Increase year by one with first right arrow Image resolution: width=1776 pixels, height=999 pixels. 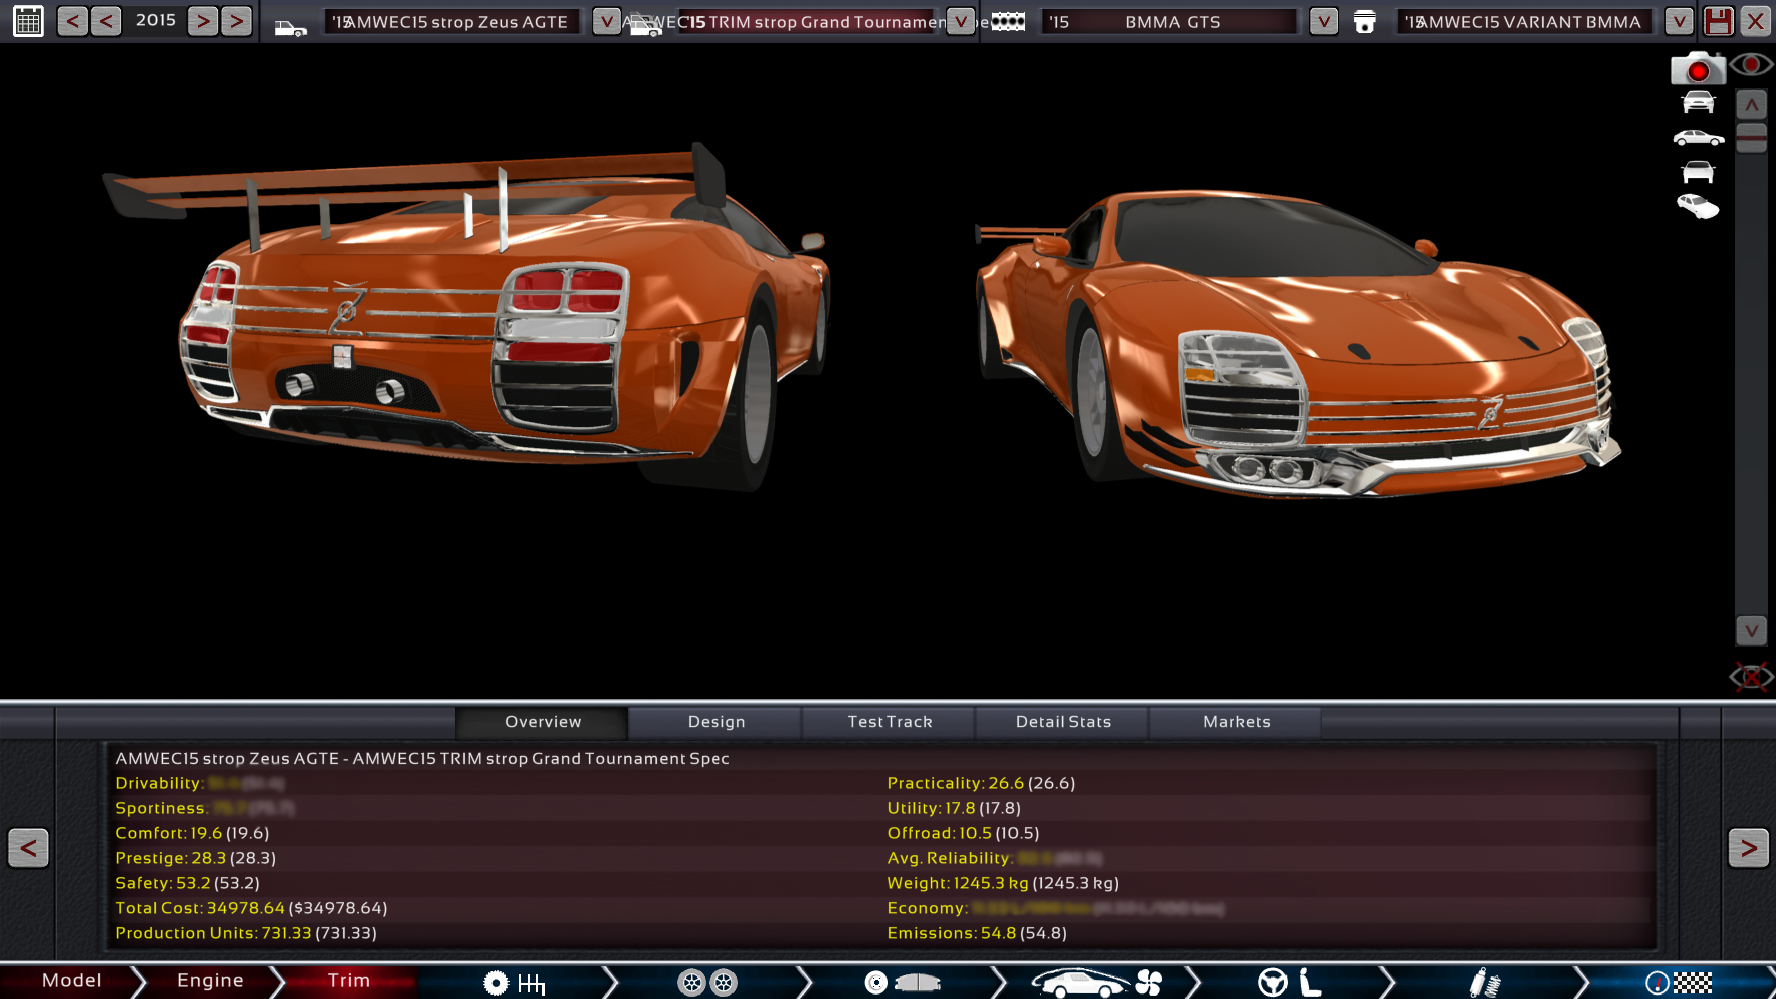[203, 21]
